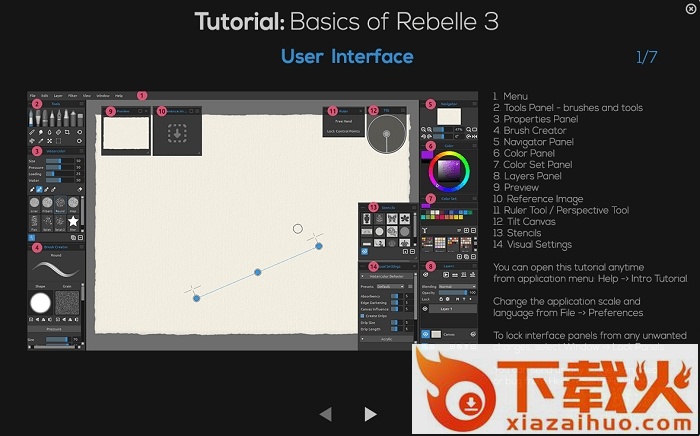
Task: Click the leaf stencil thumbnail
Action: pos(405,219)
